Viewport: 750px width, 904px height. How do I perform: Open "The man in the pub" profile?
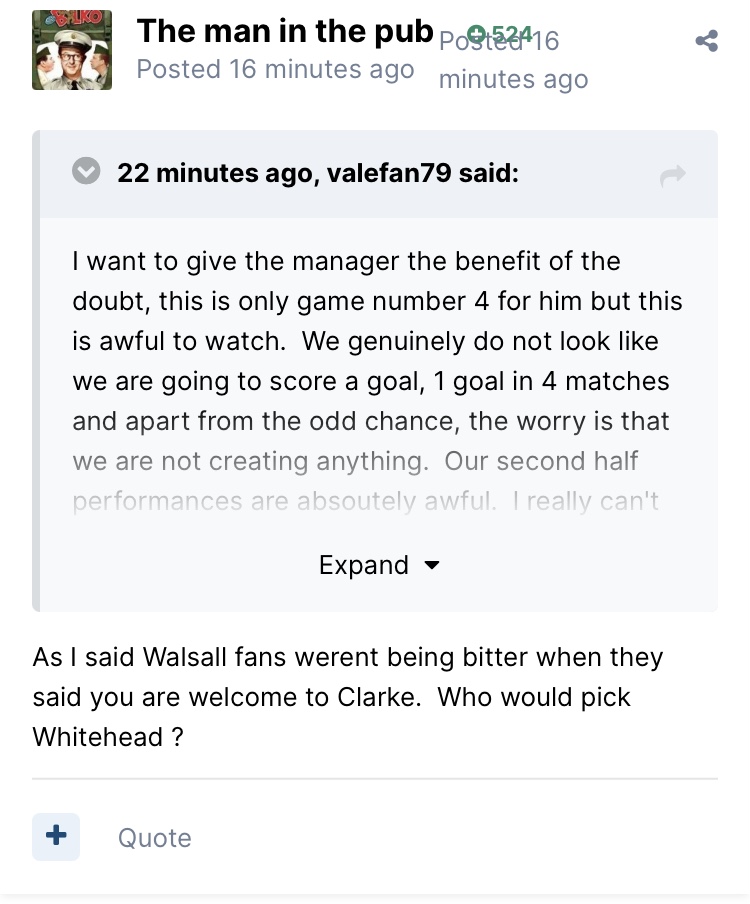pyautogui.click(x=285, y=31)
